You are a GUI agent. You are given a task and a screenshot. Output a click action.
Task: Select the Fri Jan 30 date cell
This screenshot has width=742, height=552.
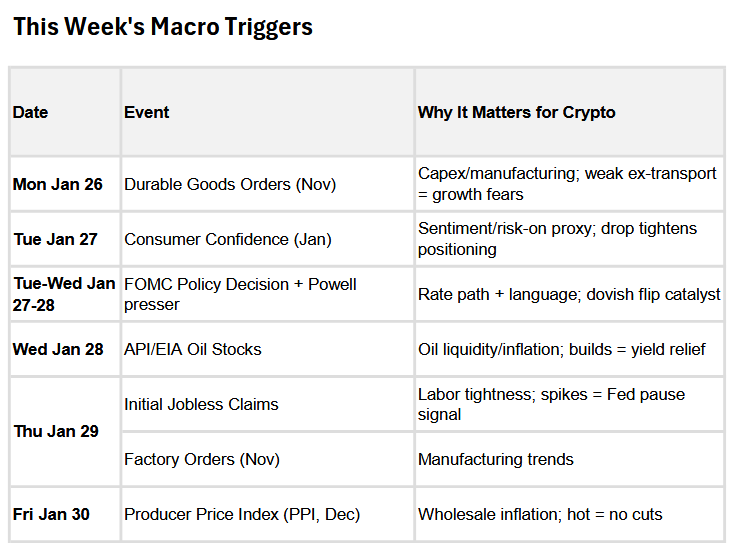tap(51, 514)
